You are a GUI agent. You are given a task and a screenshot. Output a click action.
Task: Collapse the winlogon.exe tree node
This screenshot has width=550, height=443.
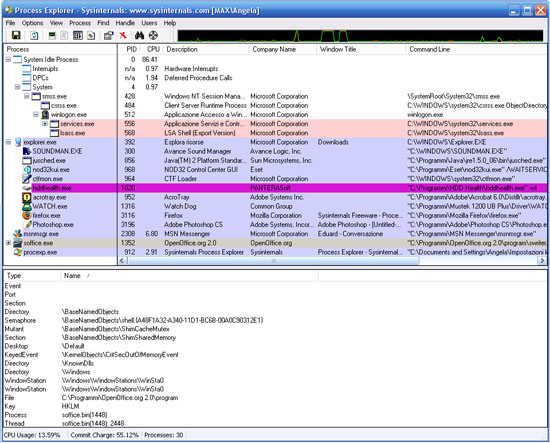(x=36, y=114)
